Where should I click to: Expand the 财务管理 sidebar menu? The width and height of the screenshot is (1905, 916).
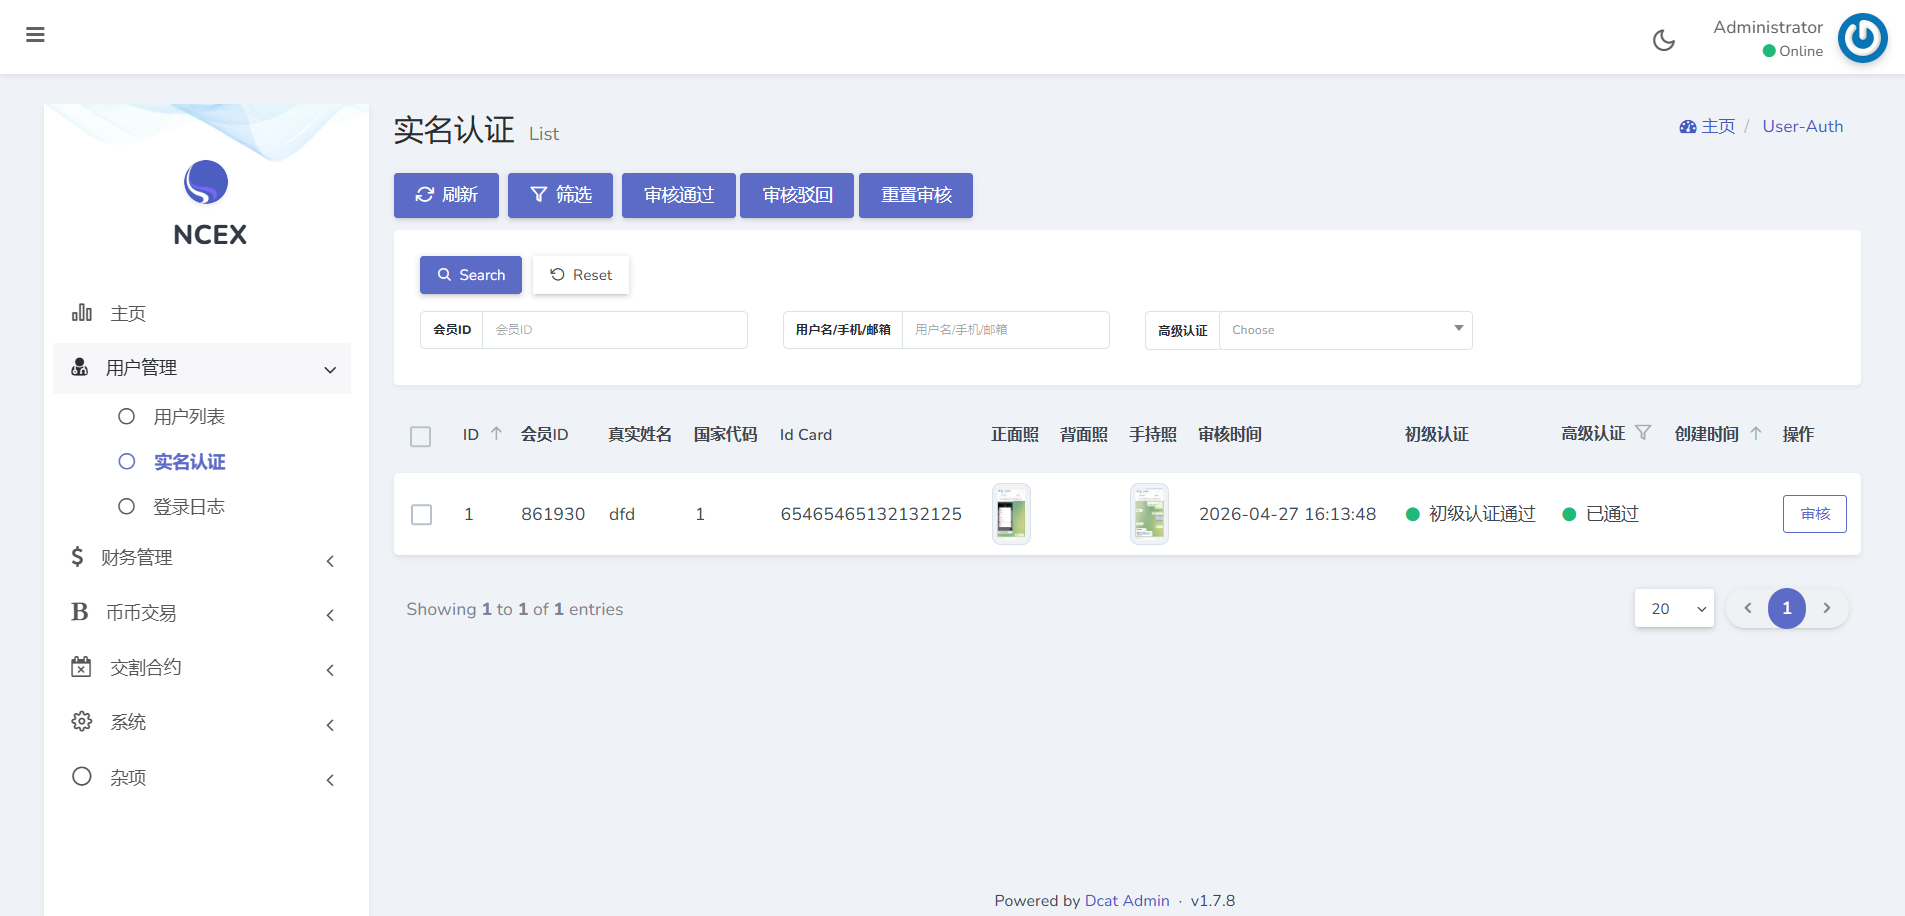pos(202,558)
